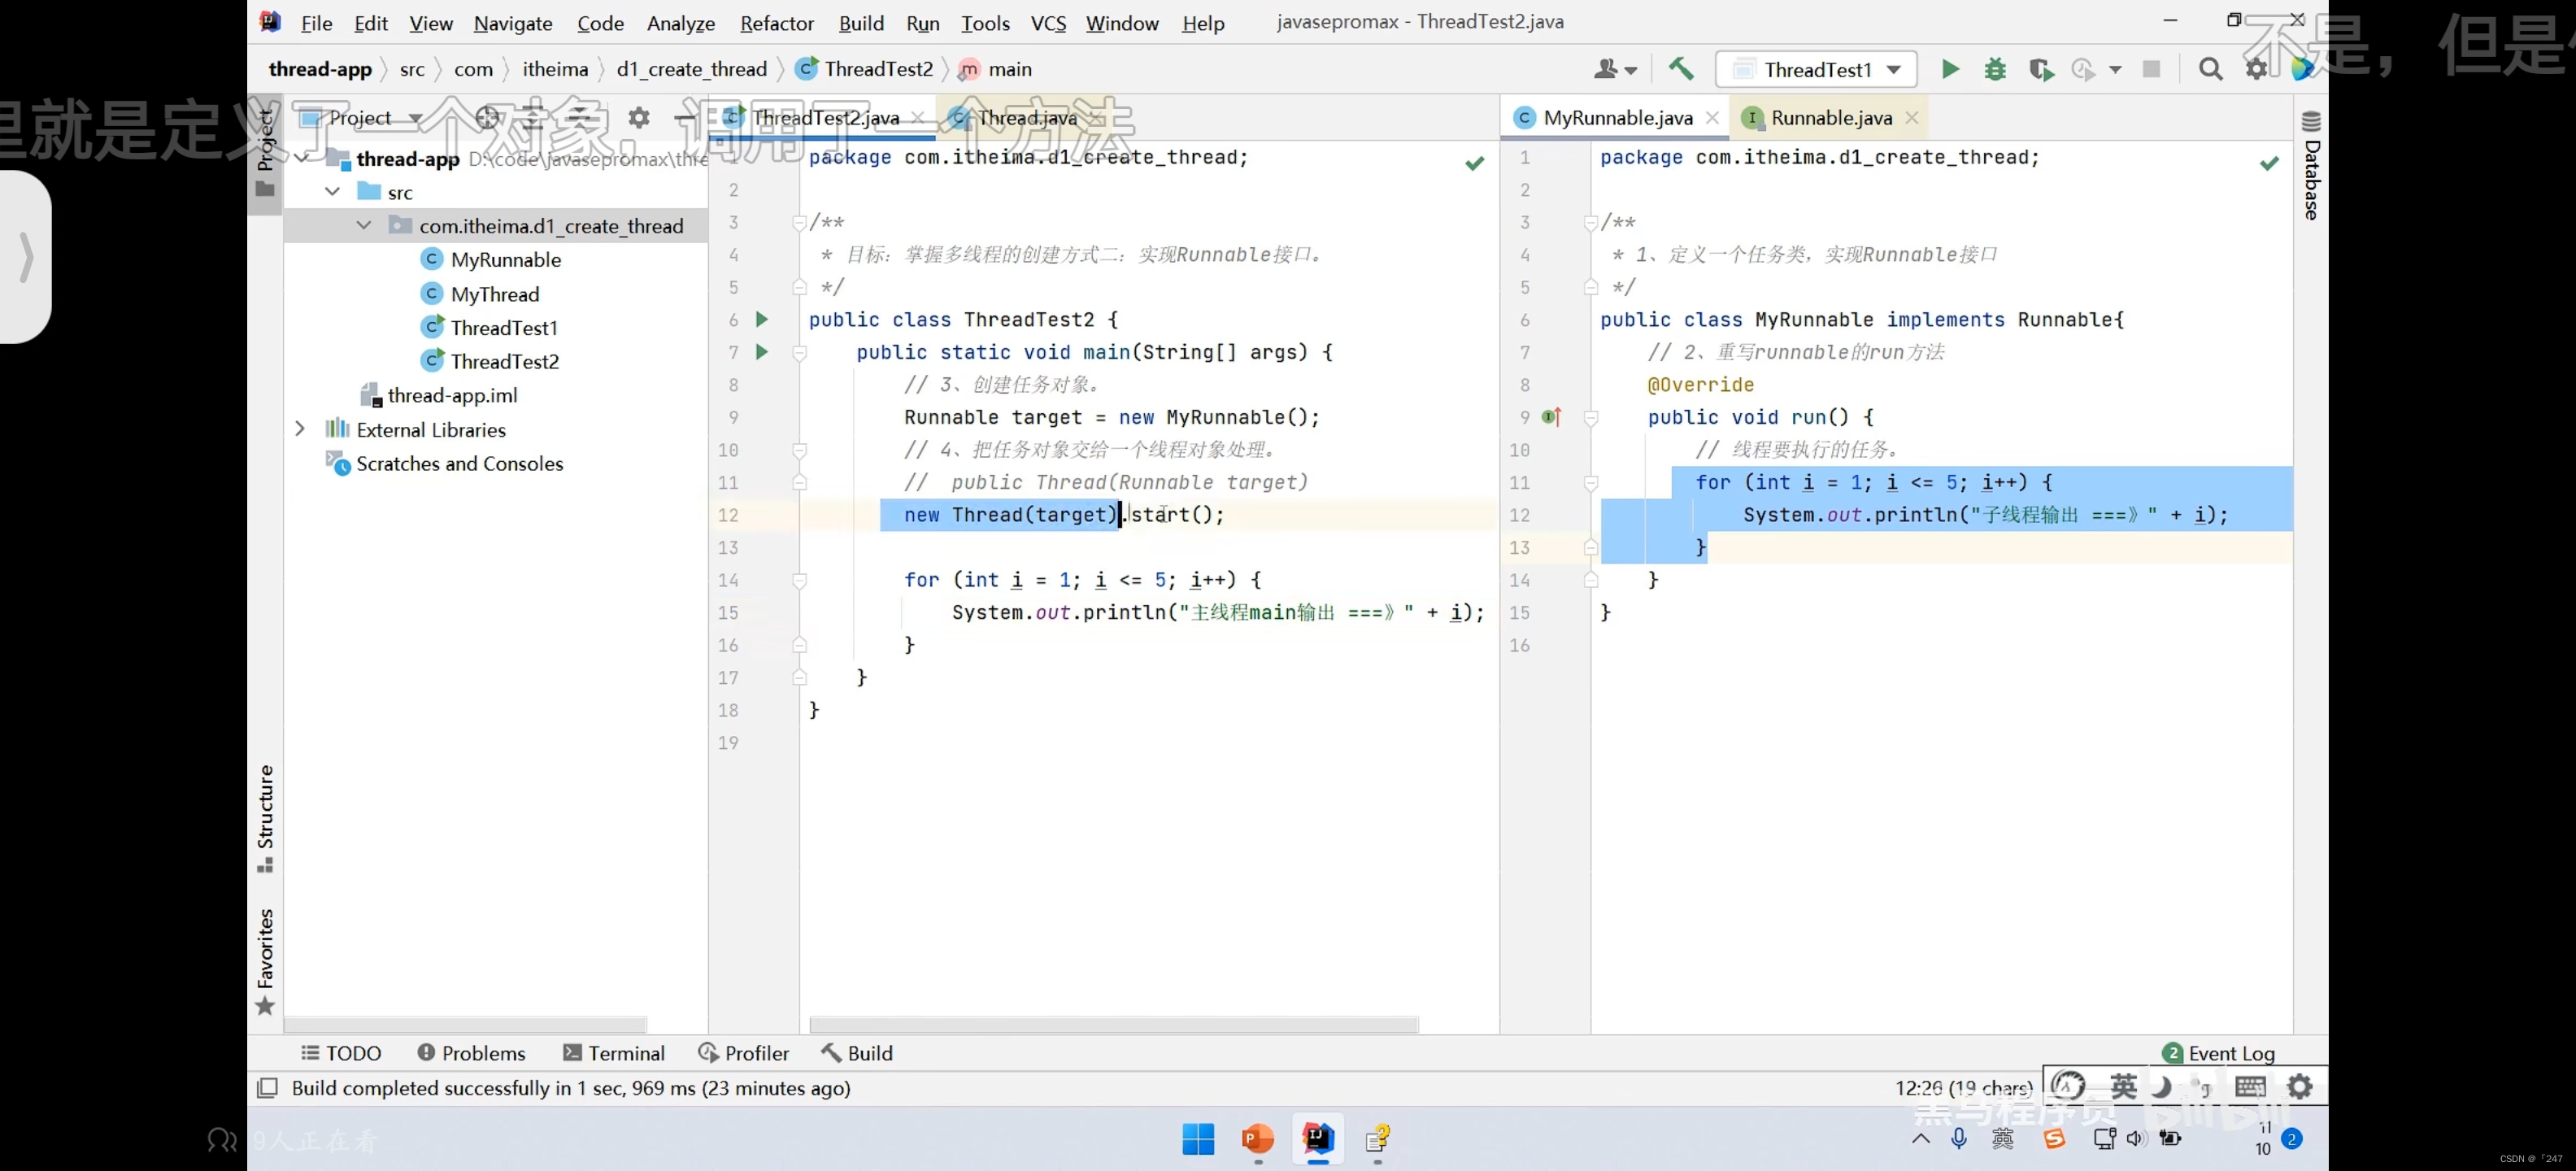Open the Problems tool window

(x=471, y=1053)
